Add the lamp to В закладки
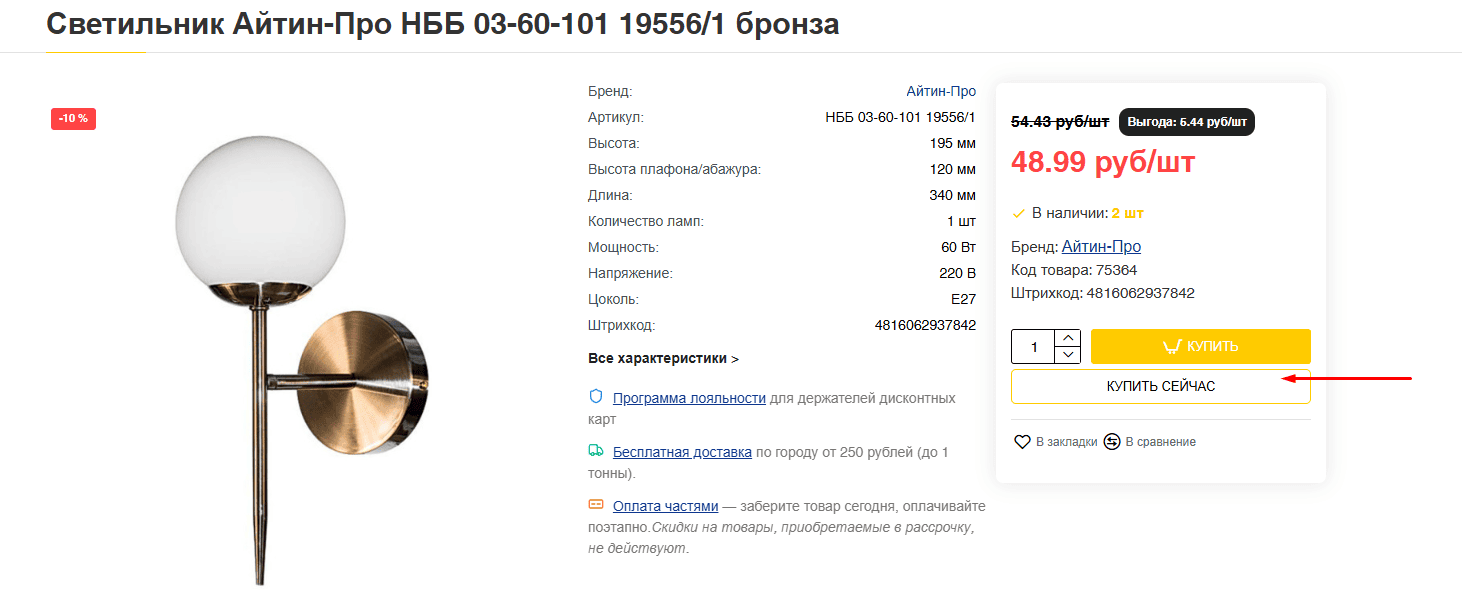 point(1053,441)
